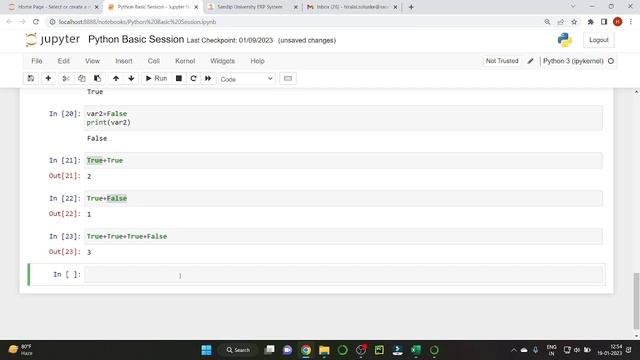Open the weather widget on taskbar
Screen dimensions: 640x360
click(20, 350)
